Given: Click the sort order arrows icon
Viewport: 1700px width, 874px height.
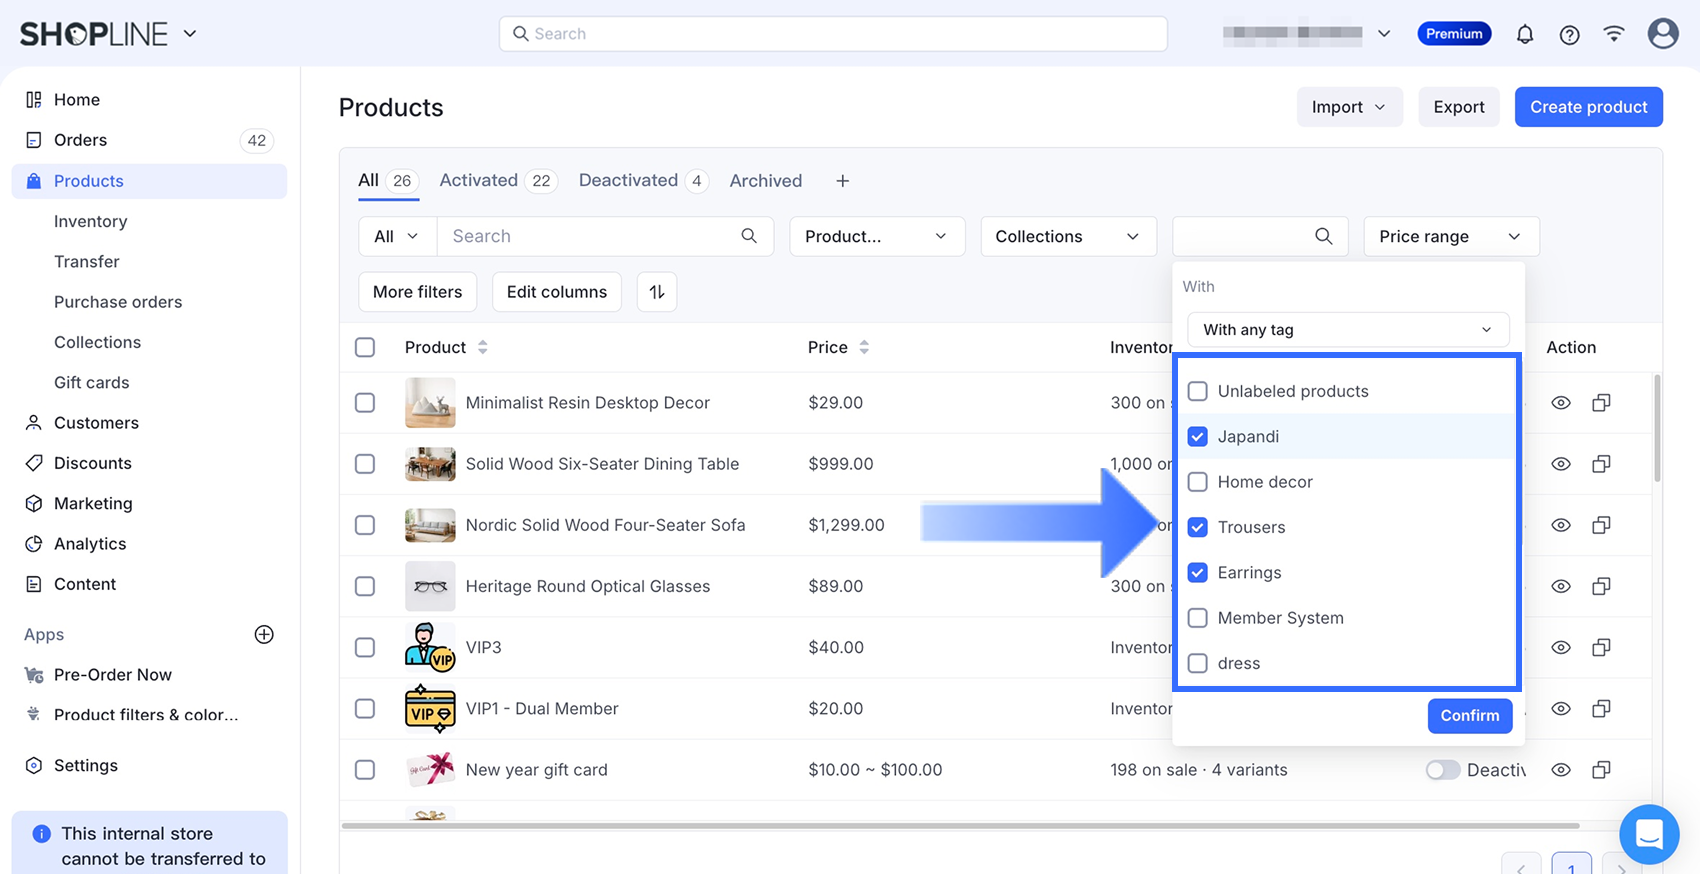Looking at the screenshot, I should click(x=657, y=292).
